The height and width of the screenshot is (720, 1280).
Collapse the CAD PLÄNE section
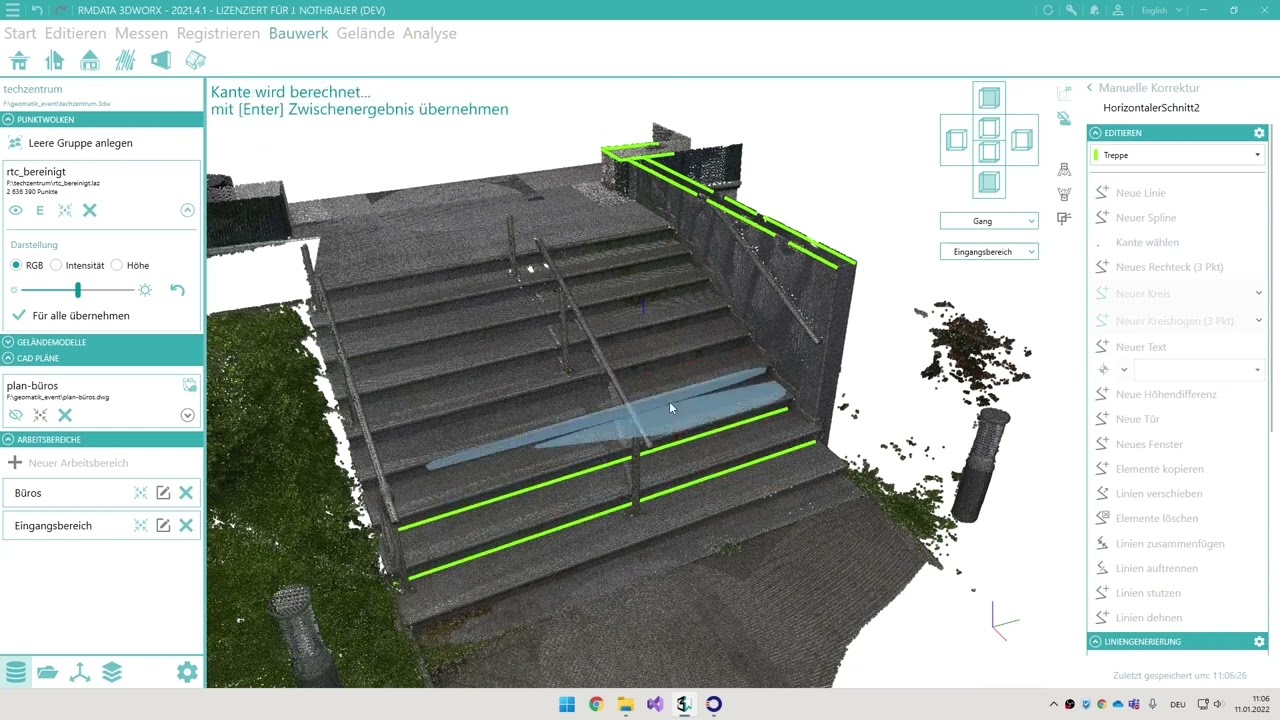(8, 358)
